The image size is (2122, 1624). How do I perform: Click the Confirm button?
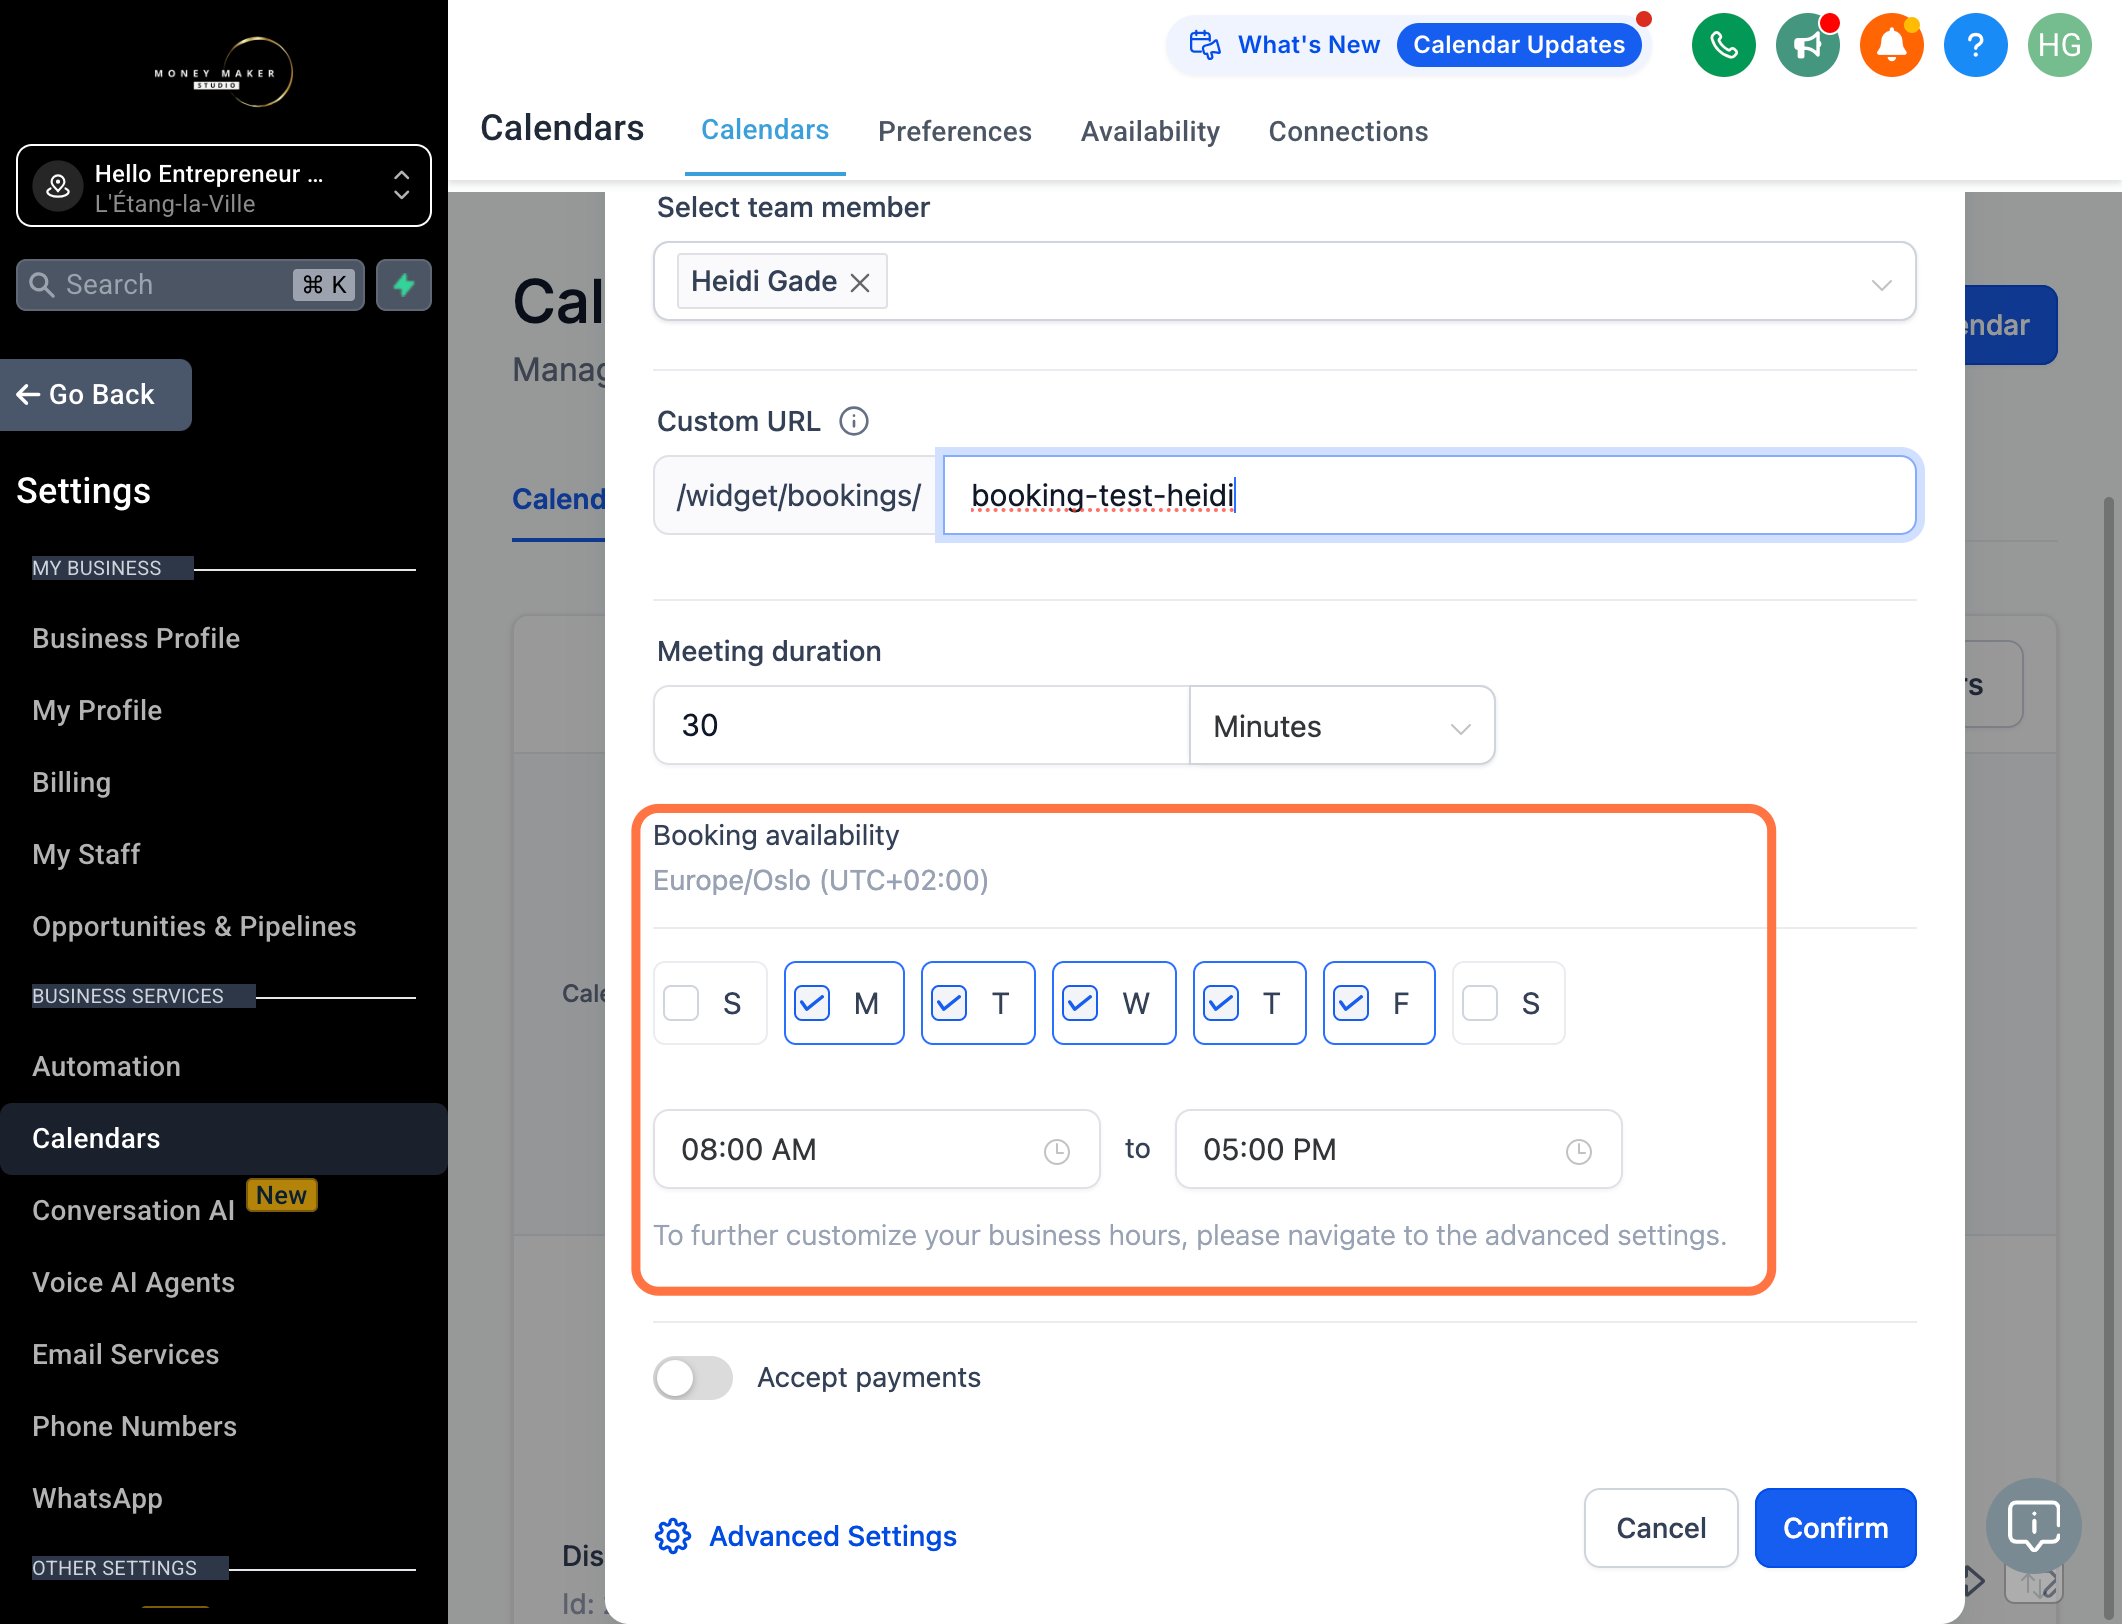coord(1836,1528)
